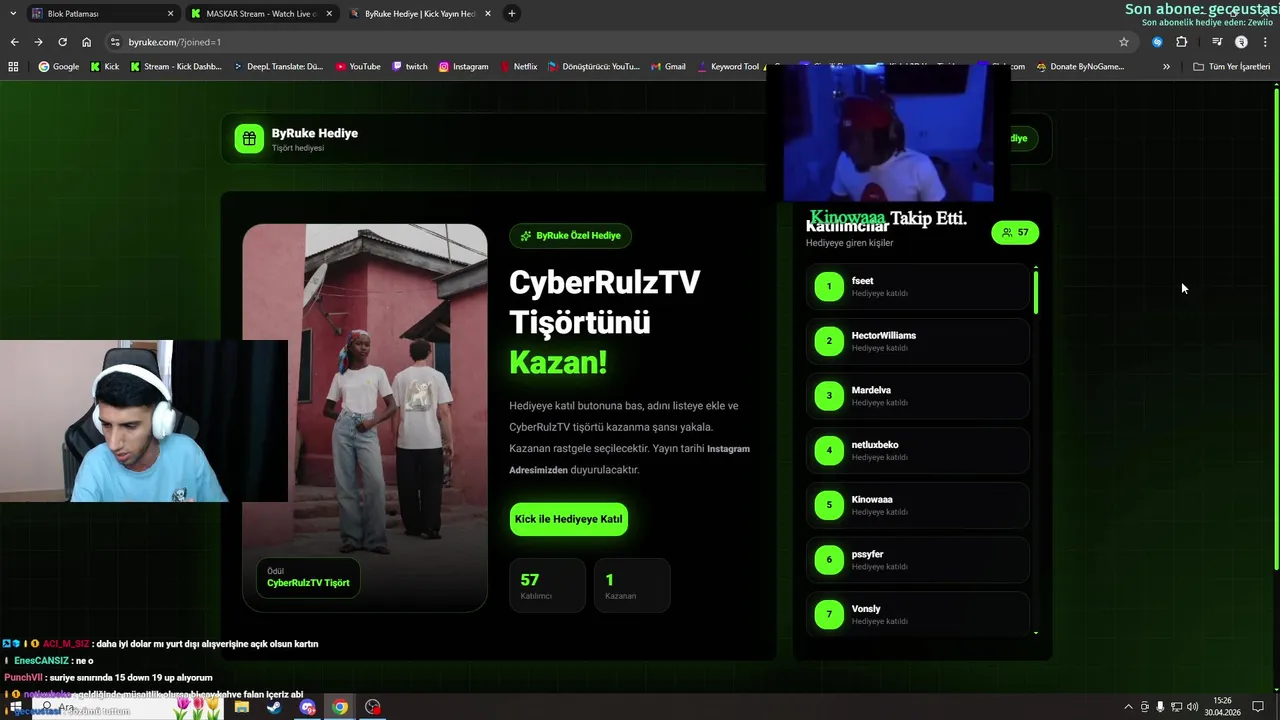Open File Explorer from the taskbar

pyautogui.click(x=242, y=707)
